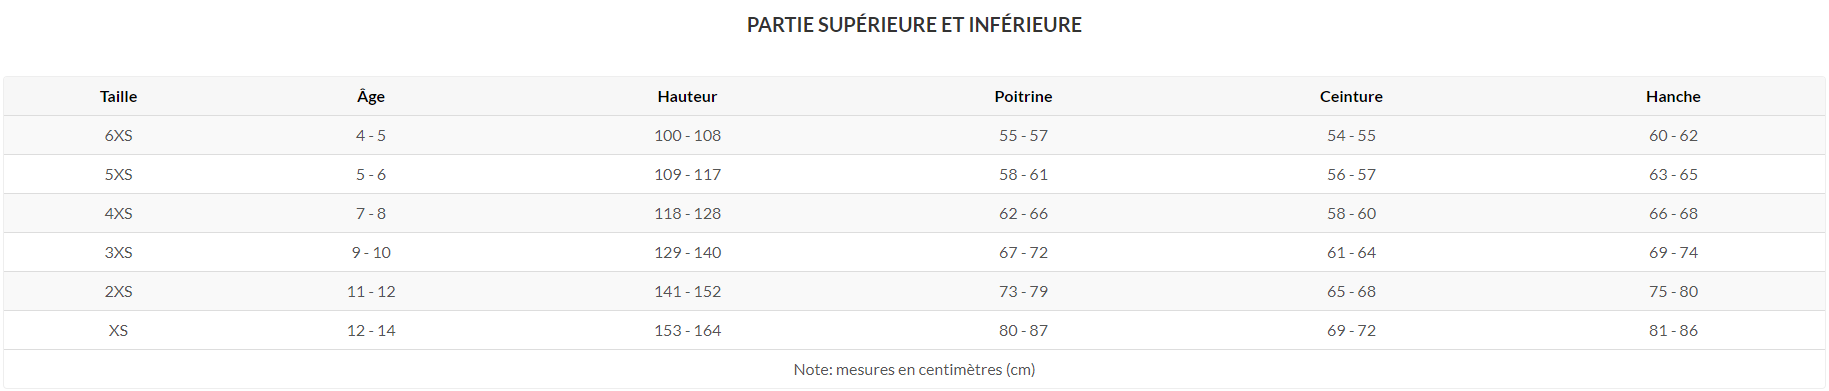Click the chest value 67 - 72
The width and height of the screenshot is (1829, 391).
point(1023,253)
